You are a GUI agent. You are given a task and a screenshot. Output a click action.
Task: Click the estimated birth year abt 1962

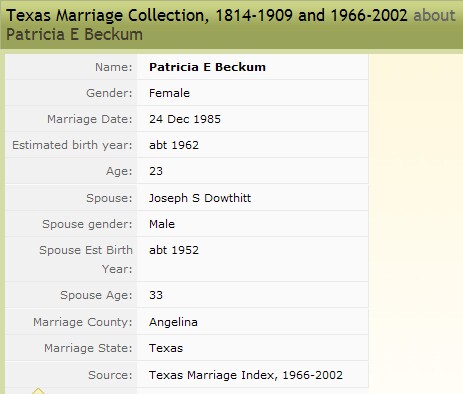pos(174,145)
